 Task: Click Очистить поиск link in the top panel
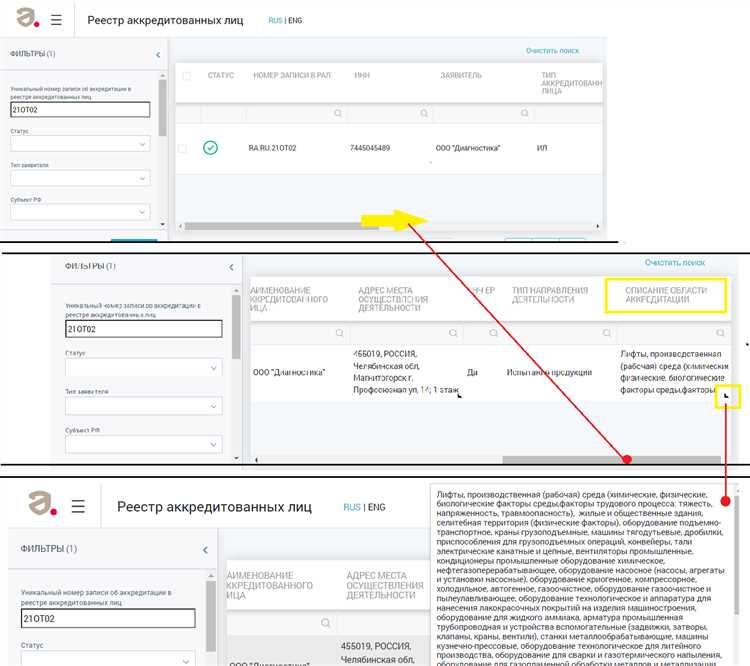552,51
